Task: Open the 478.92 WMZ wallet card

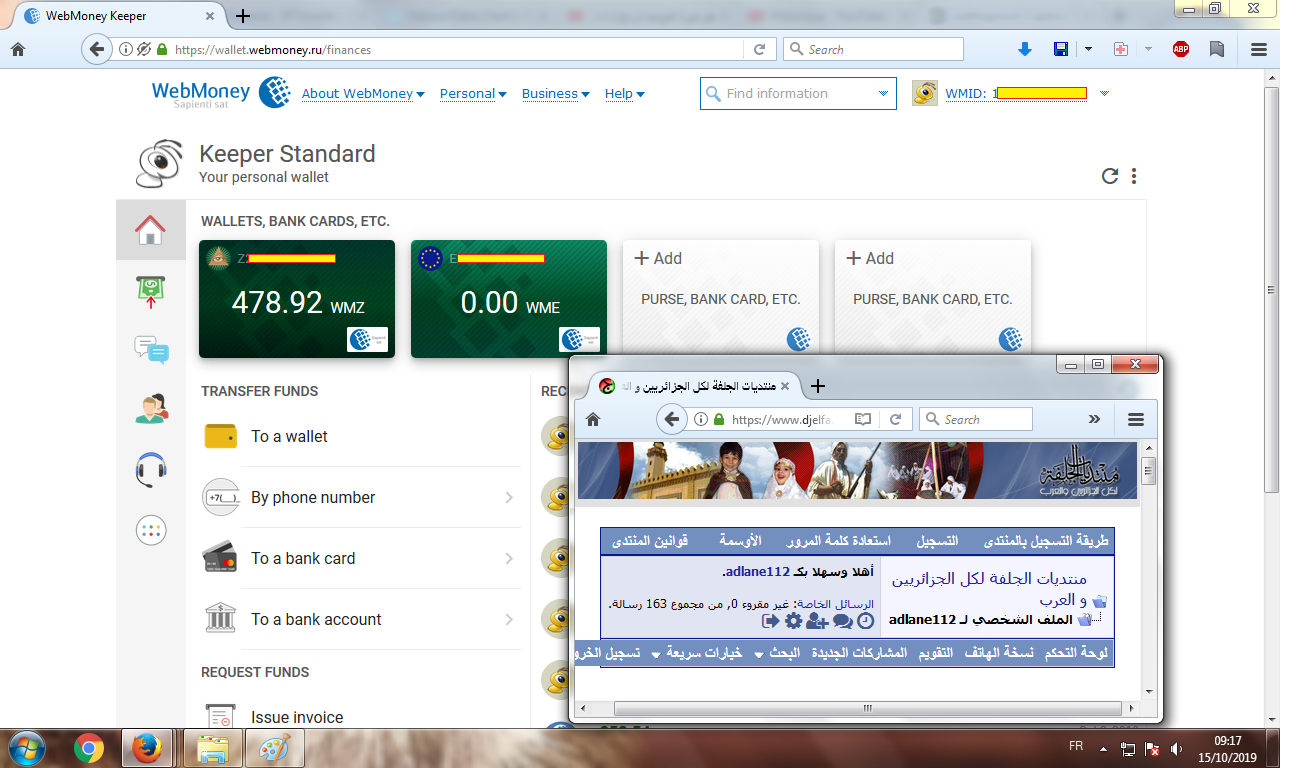Action: tap(297, 299)
